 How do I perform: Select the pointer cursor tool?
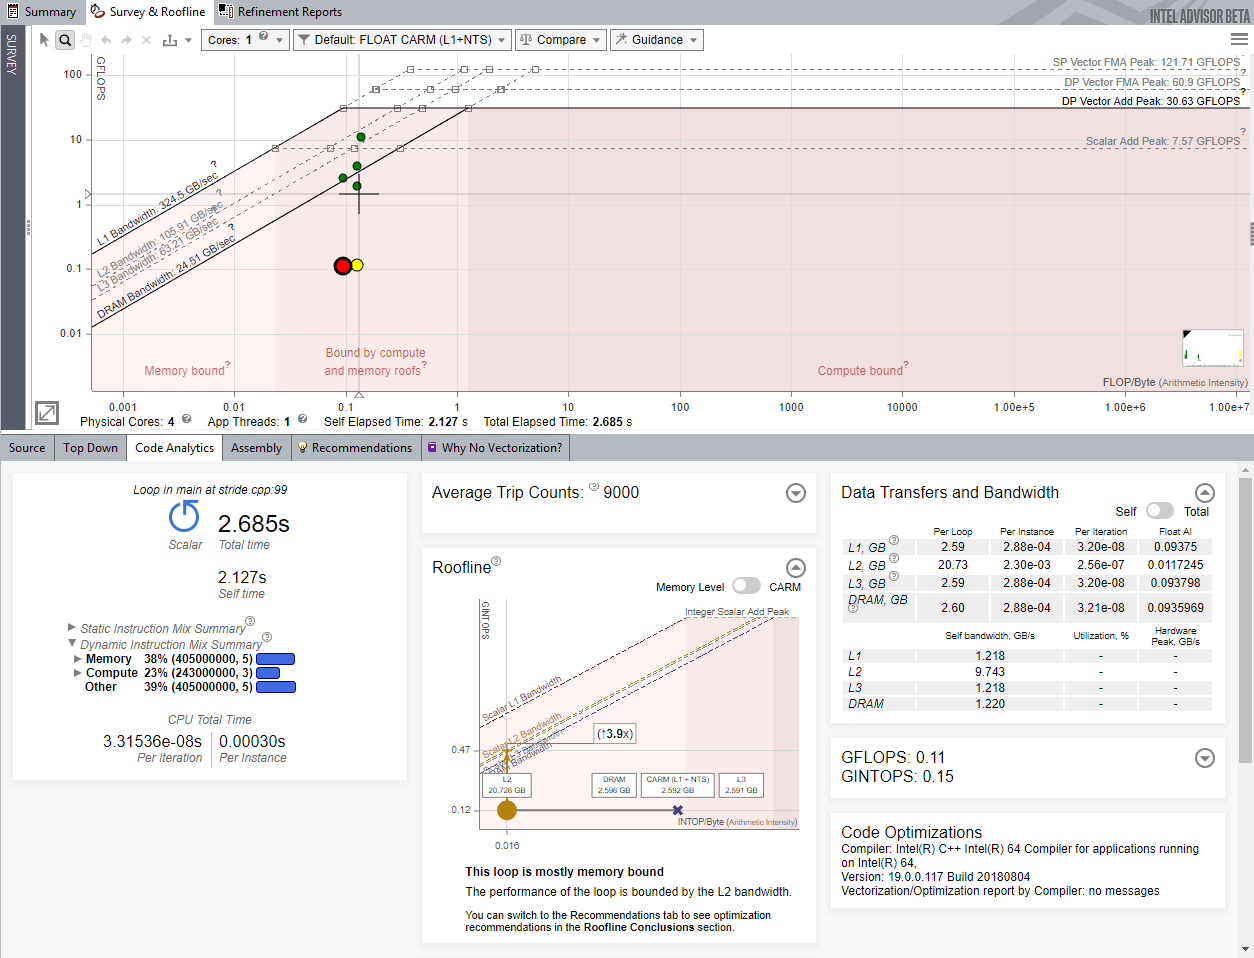(x=44, y=40)
